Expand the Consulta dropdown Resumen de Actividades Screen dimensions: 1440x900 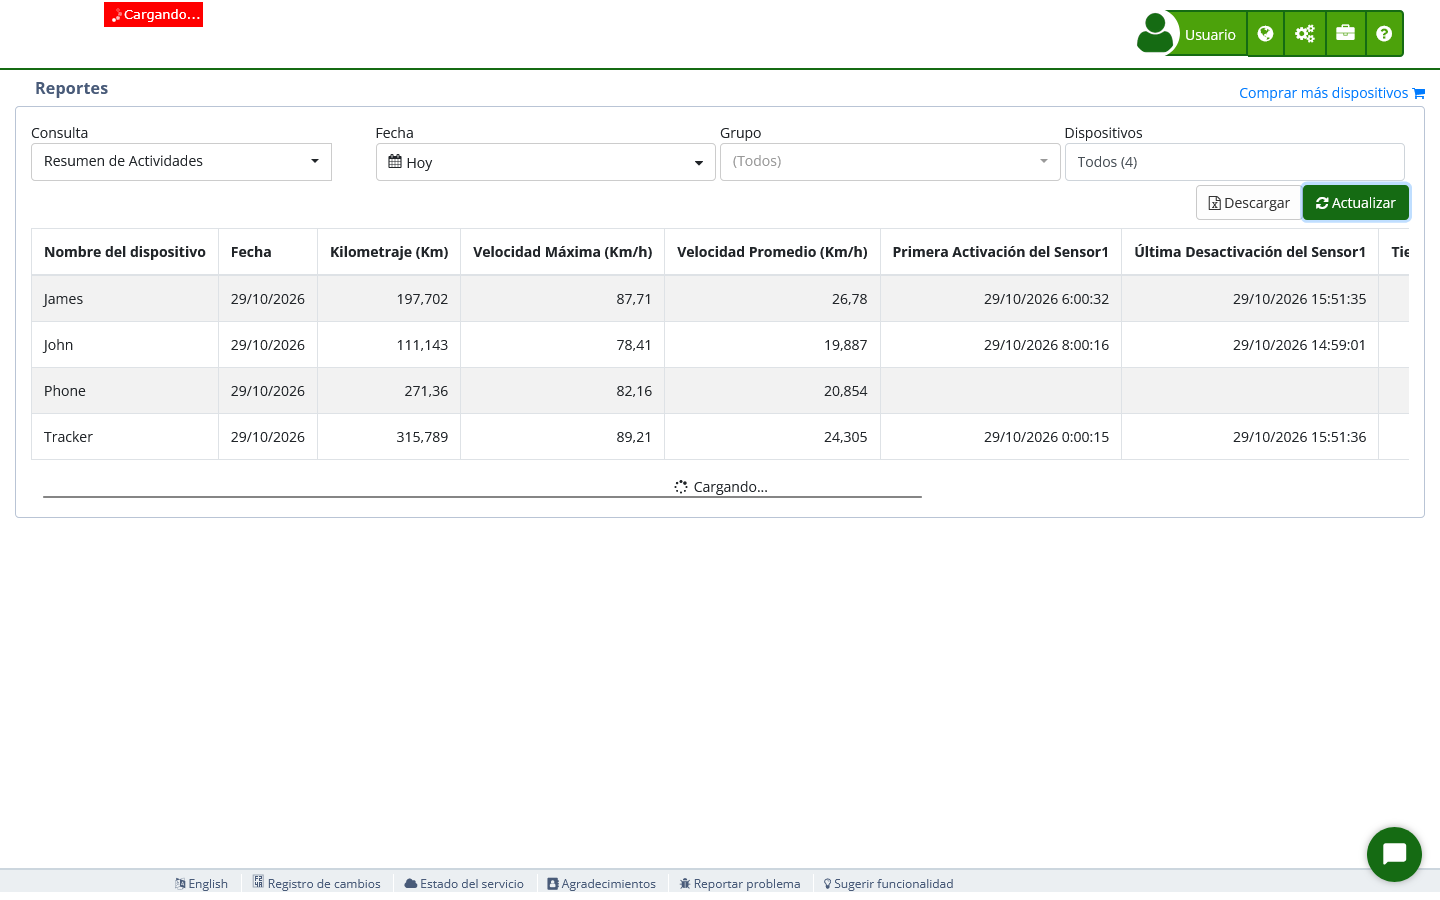click(181, 162)
